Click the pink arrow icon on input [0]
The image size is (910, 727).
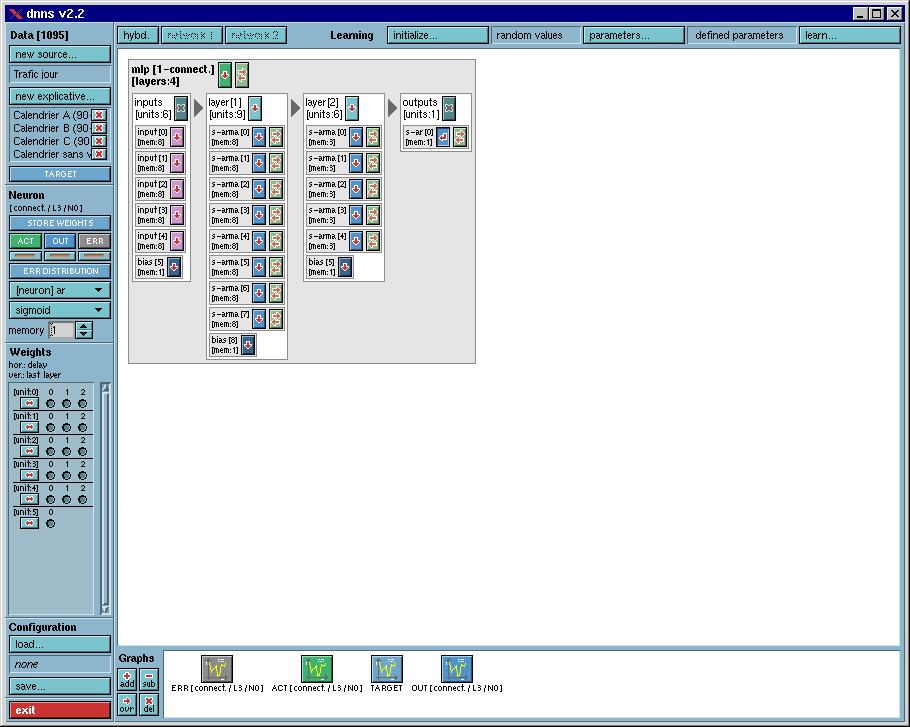[x=177, y=137]
